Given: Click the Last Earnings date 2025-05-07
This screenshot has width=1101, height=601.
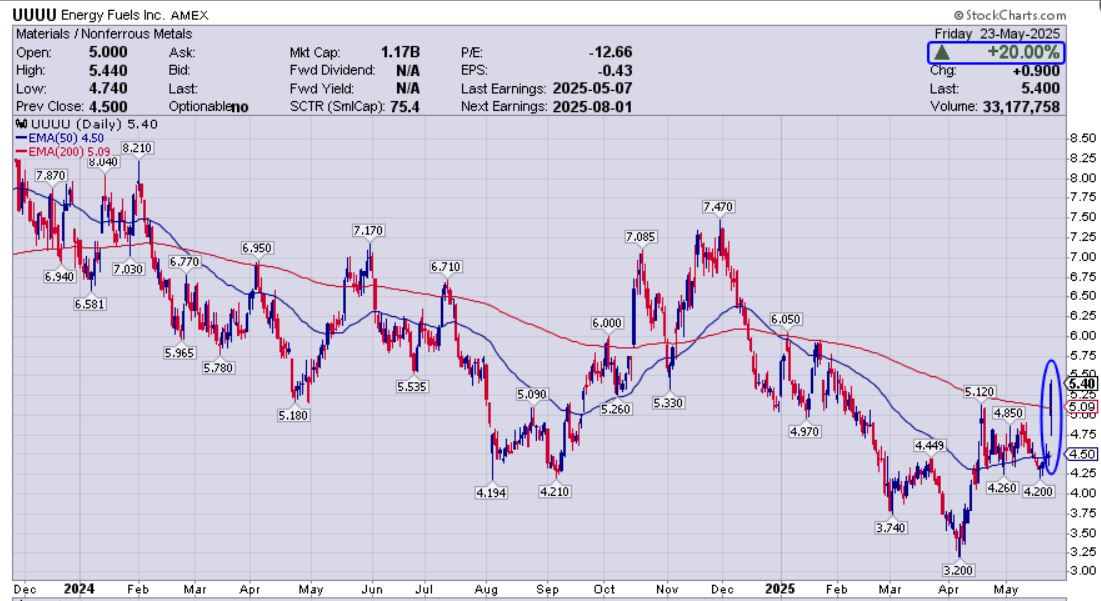Looking at the screenshot, I should (x=593, y=88).
